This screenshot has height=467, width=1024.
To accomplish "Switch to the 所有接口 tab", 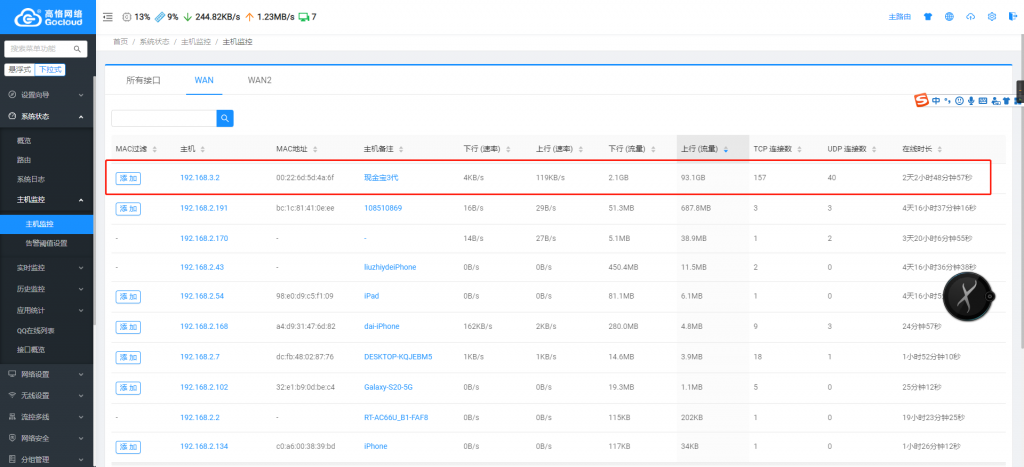I will 143,79.
